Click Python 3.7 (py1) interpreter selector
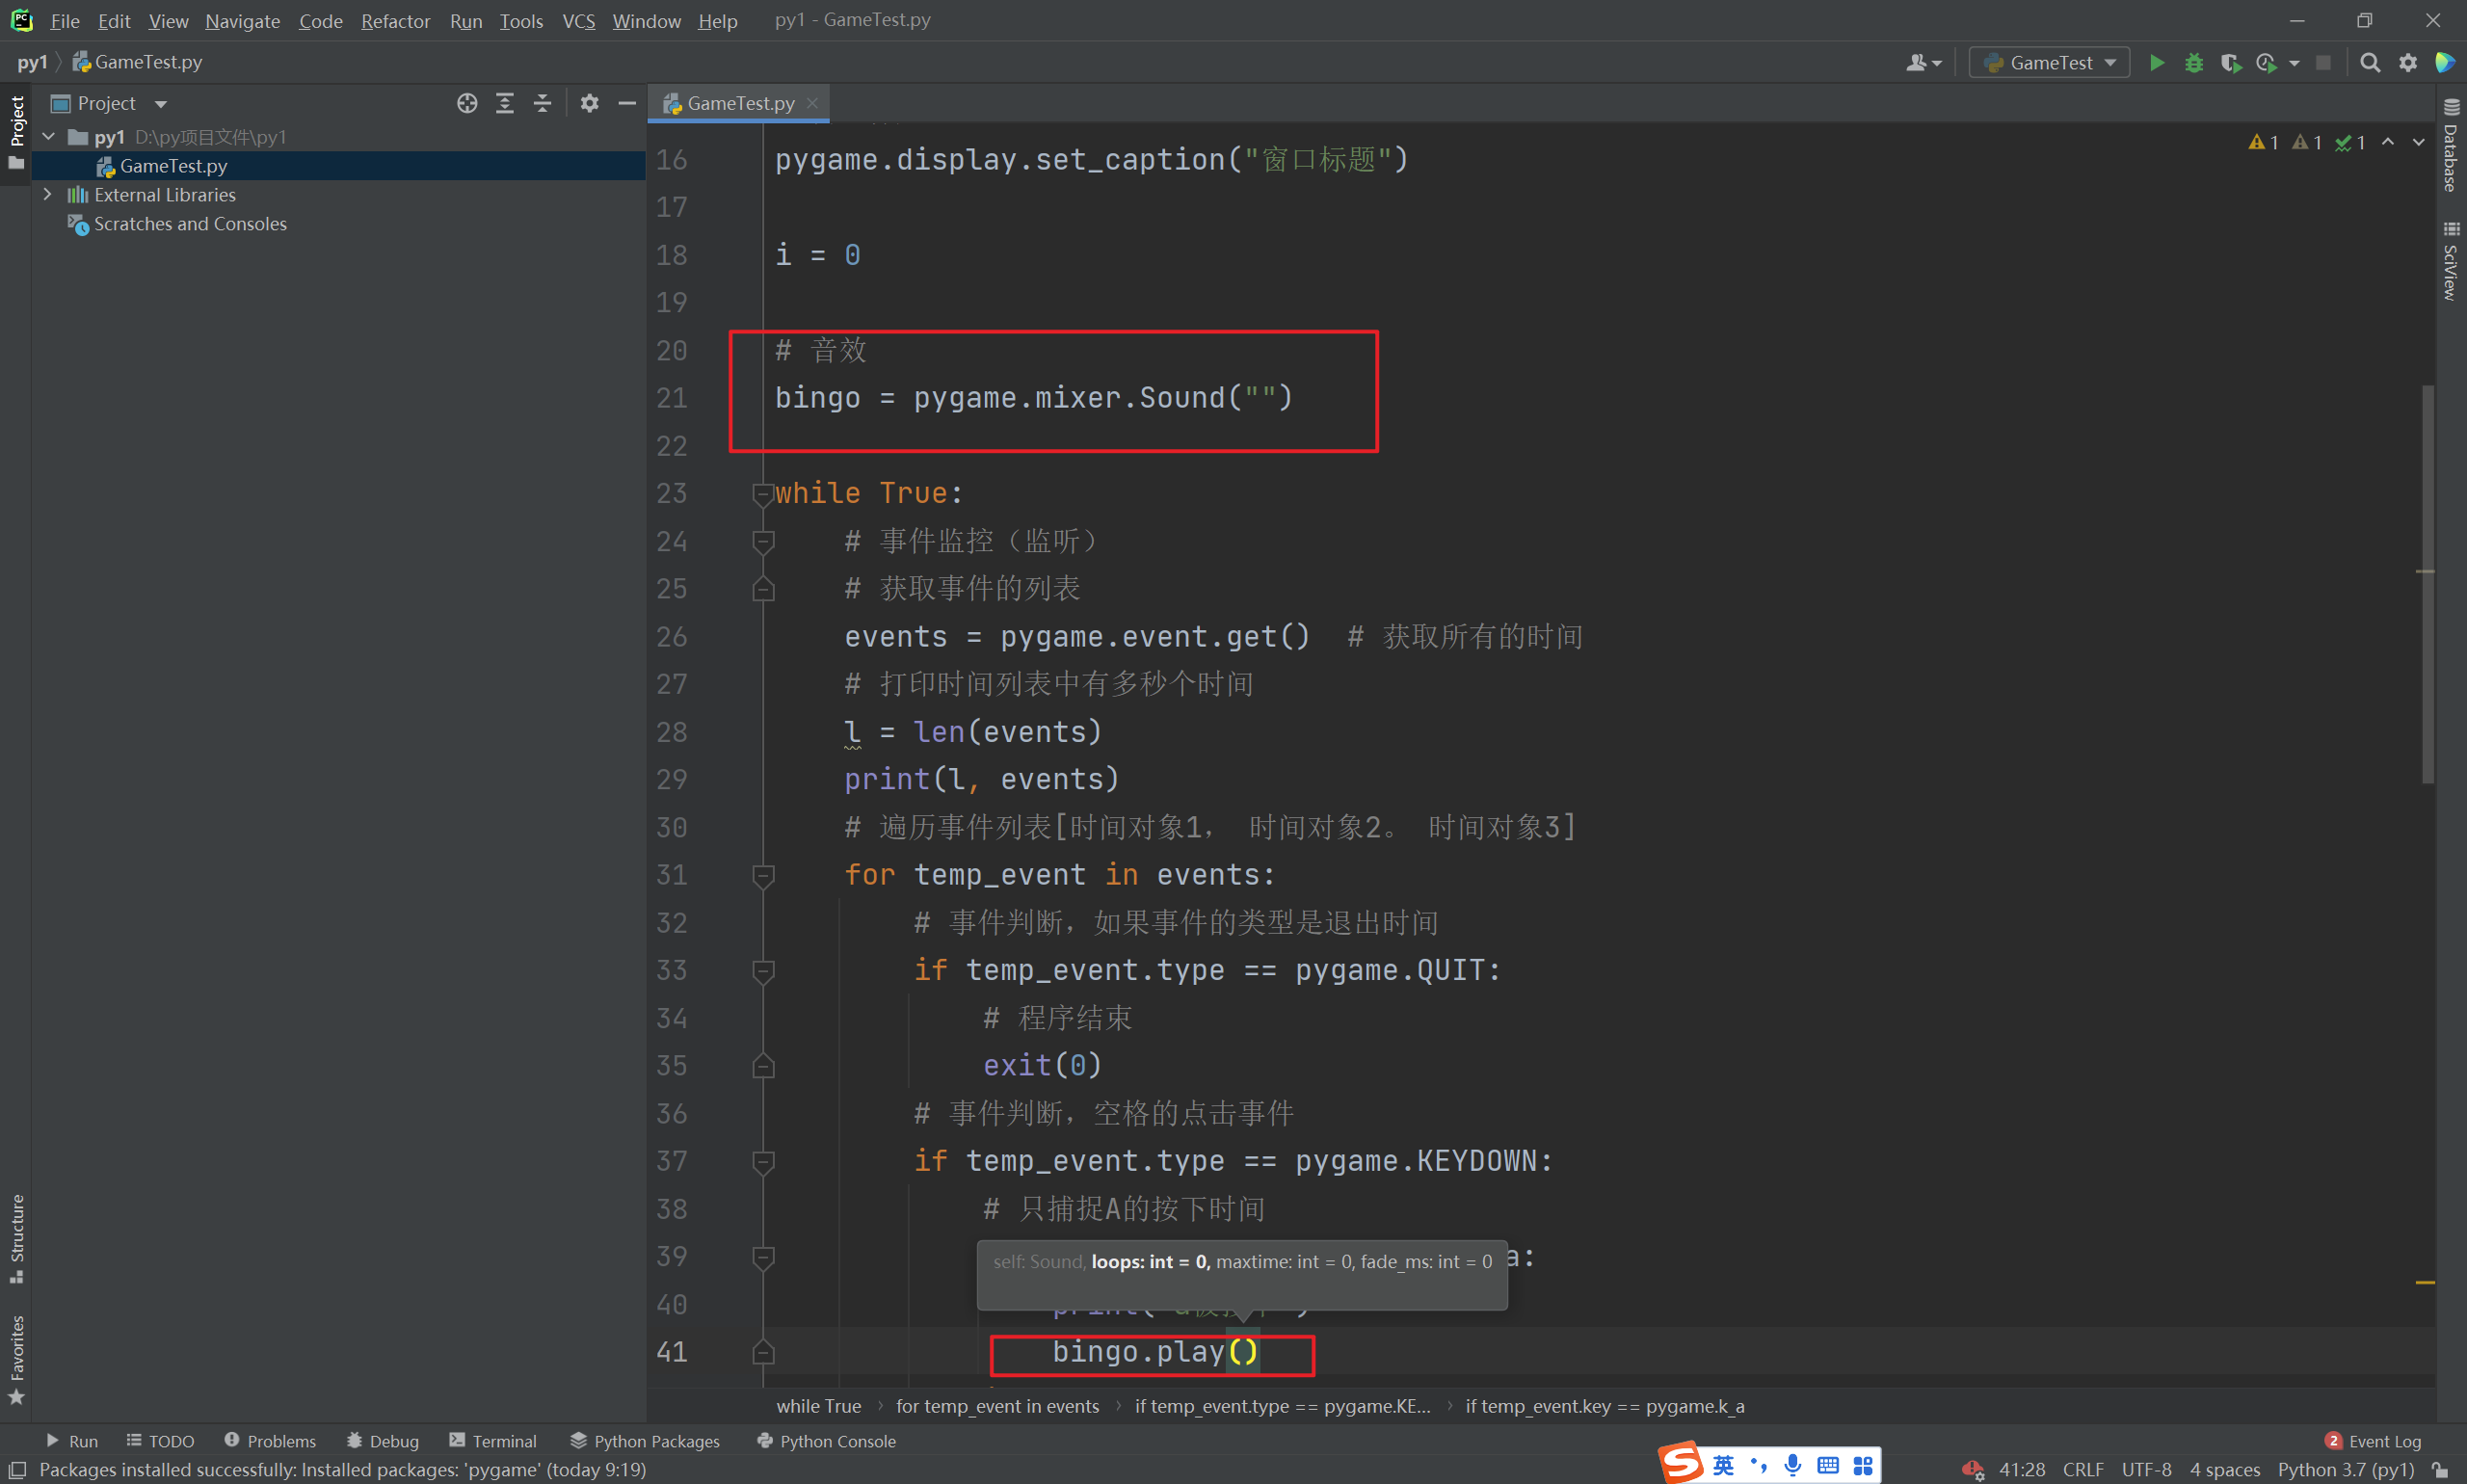Screen dimensions: 2467x1484 pyautogui.click(x=2345, y=1469)
